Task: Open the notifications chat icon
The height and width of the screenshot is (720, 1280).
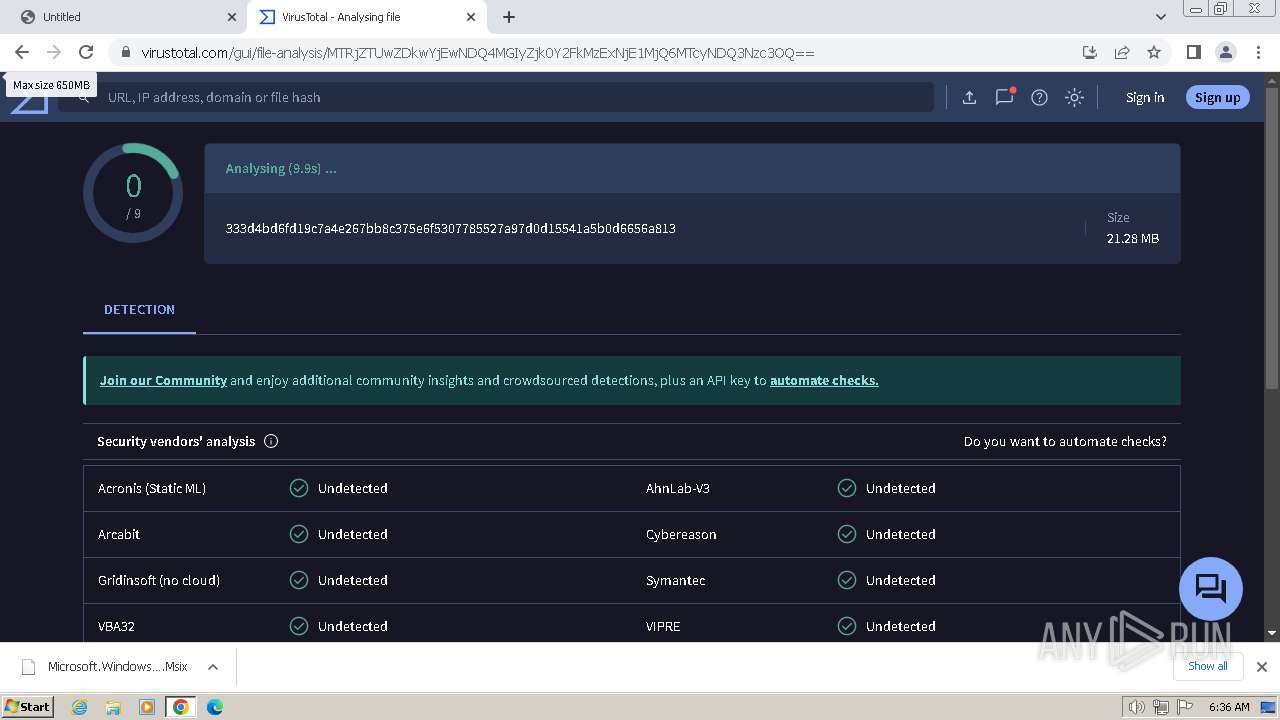Action: click(x=1004, y=97)
